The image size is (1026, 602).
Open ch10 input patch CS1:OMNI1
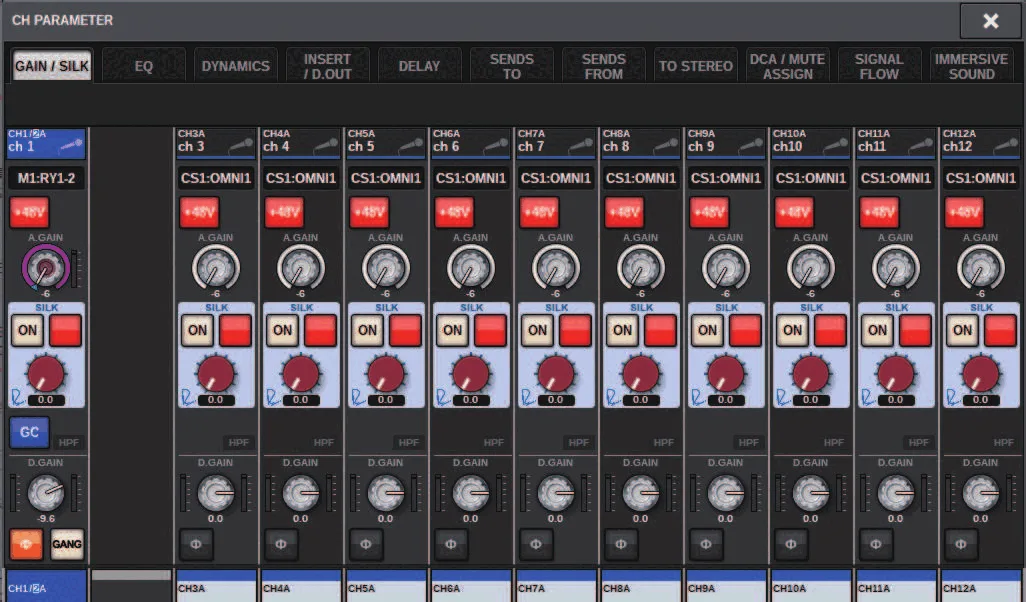pos(811,178)
